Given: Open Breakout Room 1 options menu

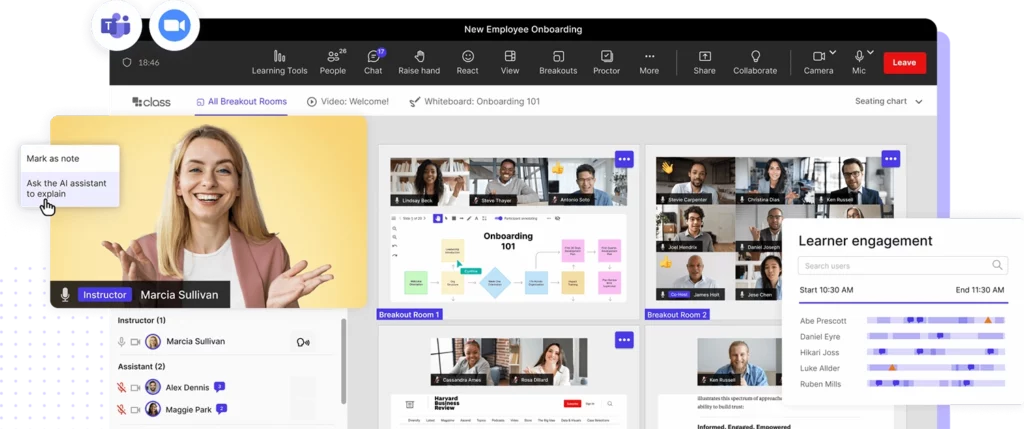Looking at the screenshot, I should click(x=624, y=159).
